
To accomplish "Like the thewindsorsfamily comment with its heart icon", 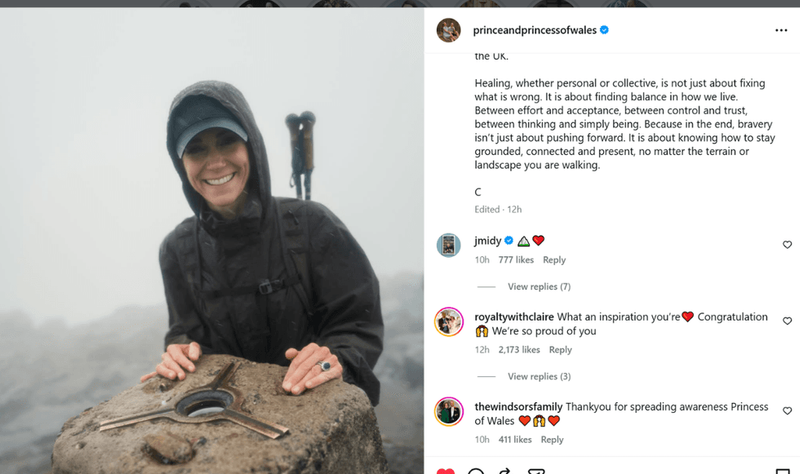I will (x=787, y=411).
